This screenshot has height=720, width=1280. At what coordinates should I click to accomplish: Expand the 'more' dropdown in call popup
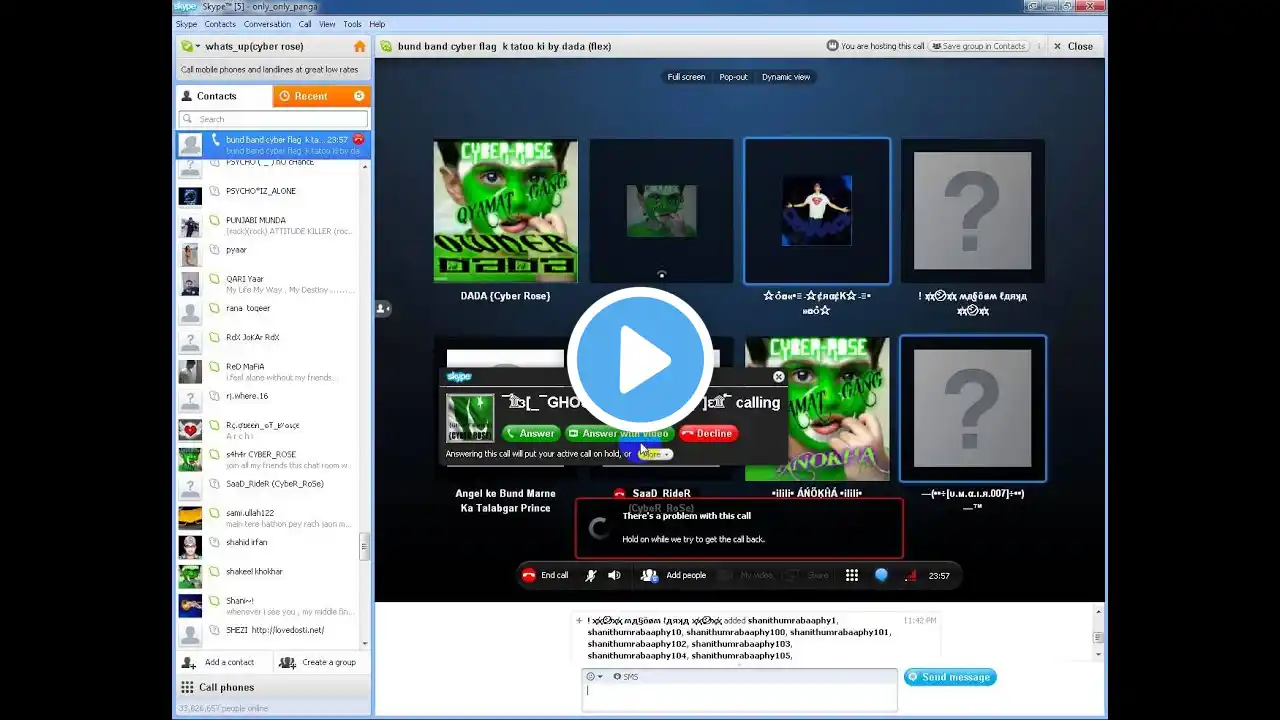[654, 454]
